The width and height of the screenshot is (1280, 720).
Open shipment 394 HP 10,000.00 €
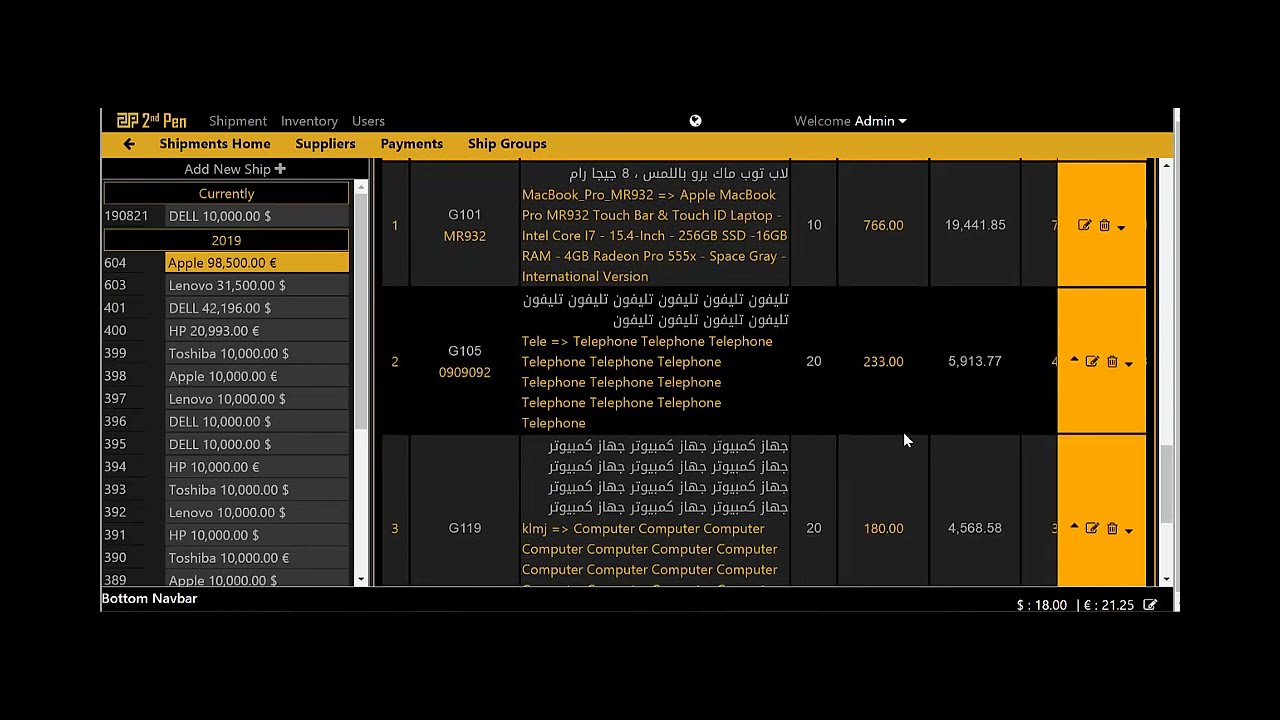pos(226,467)
